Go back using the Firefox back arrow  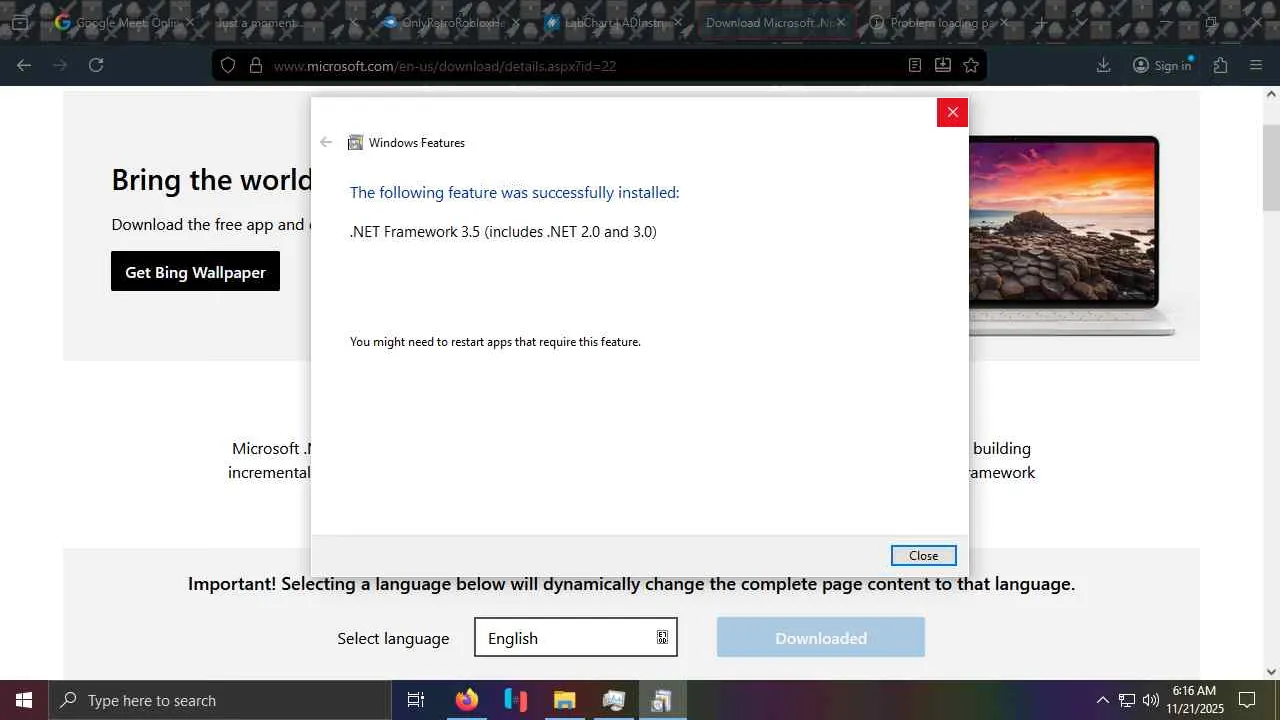click(24, 65)
